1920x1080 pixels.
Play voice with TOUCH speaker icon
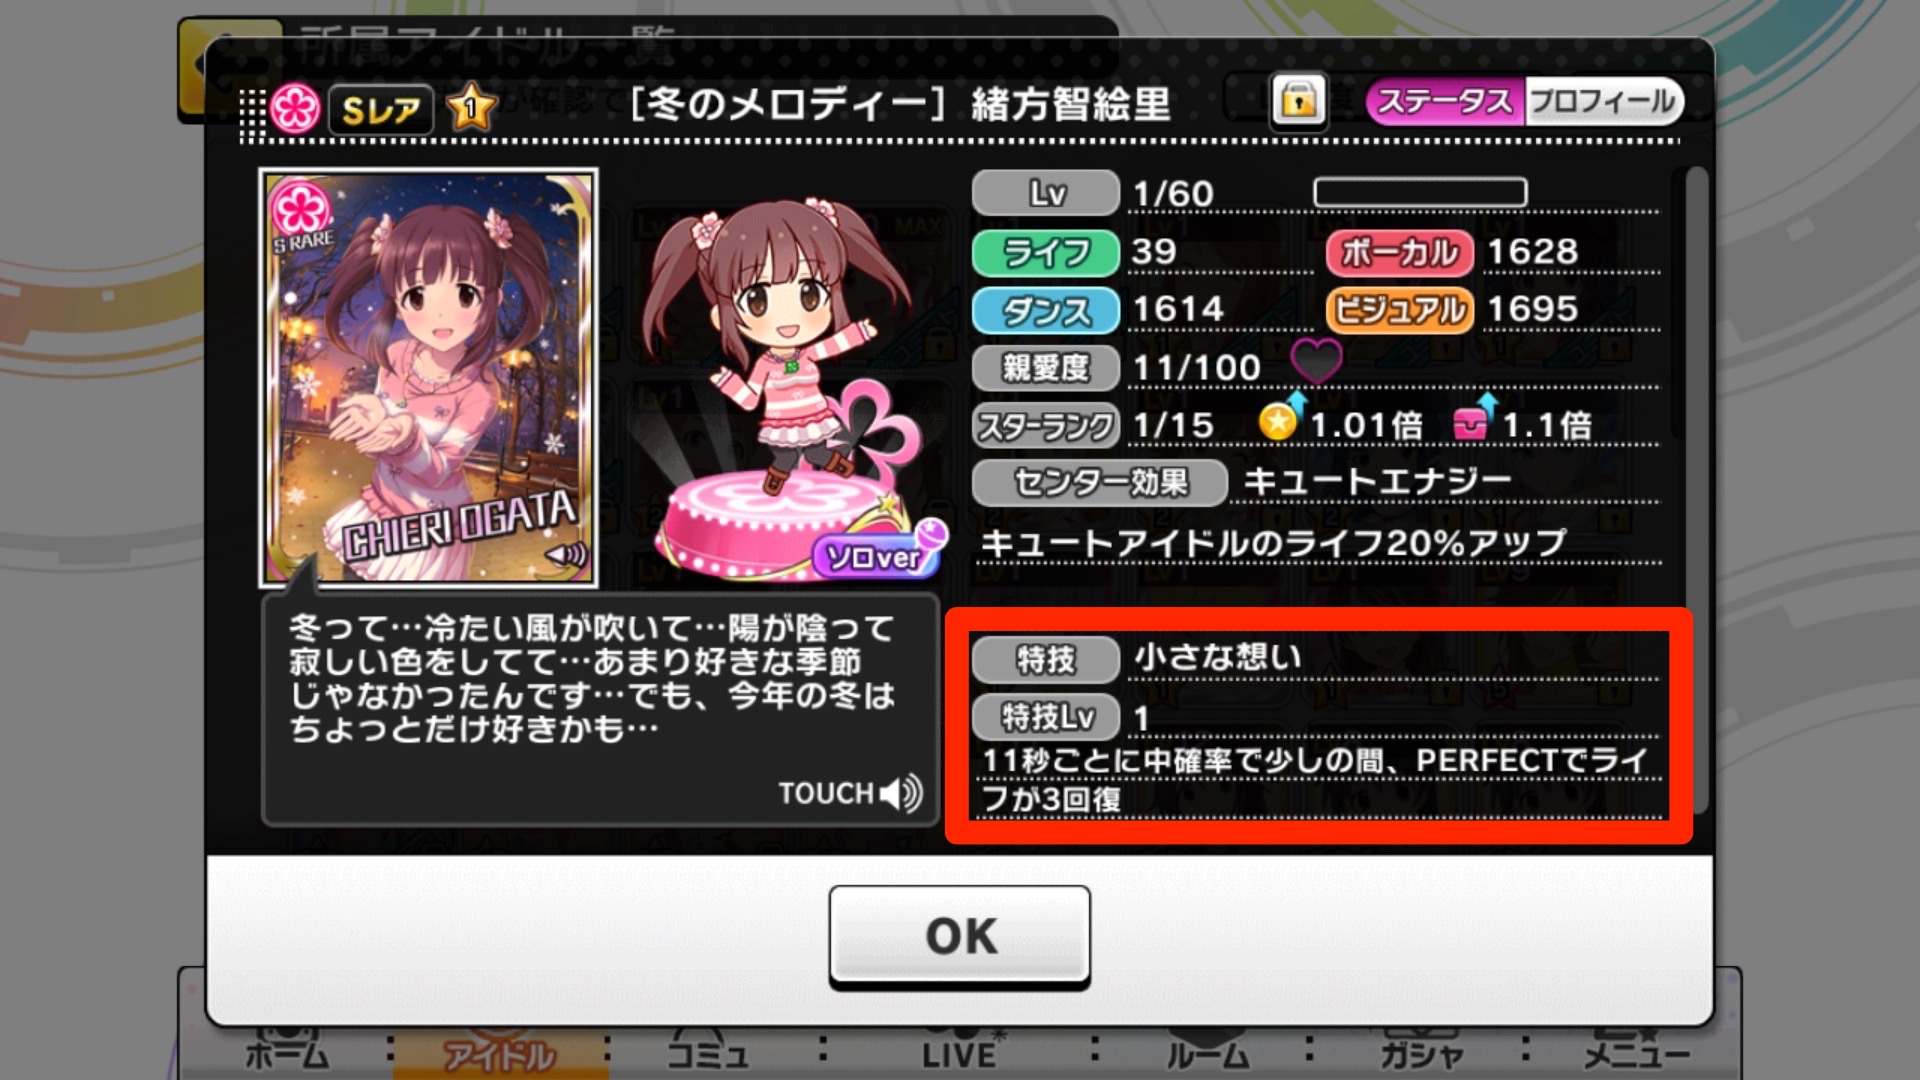pyautogui.click(x=851, y=793)
